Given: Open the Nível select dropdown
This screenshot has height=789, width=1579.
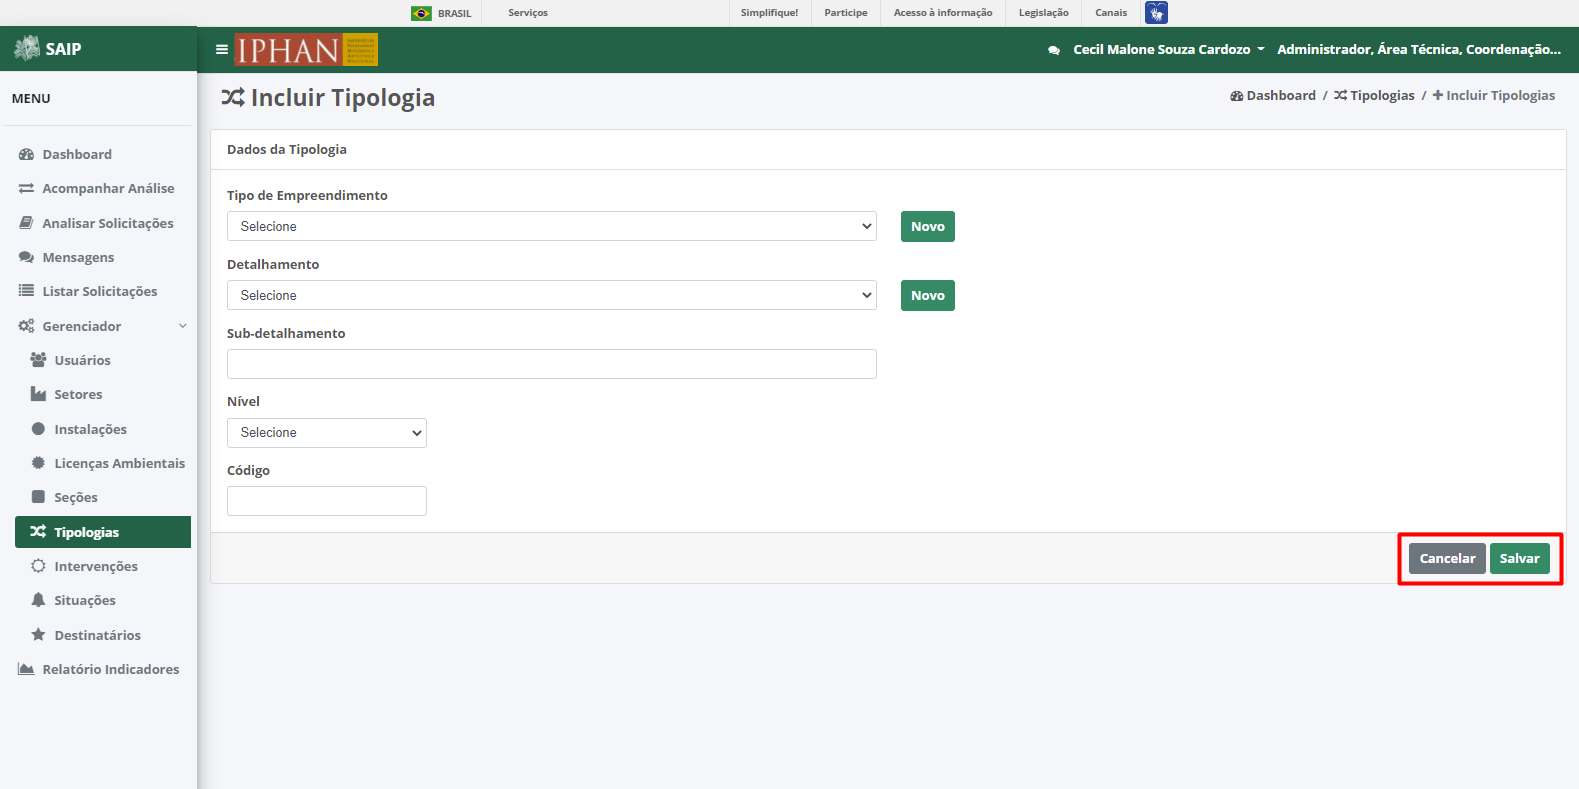Looking at the screenshot, I should [x=327, y=433].
